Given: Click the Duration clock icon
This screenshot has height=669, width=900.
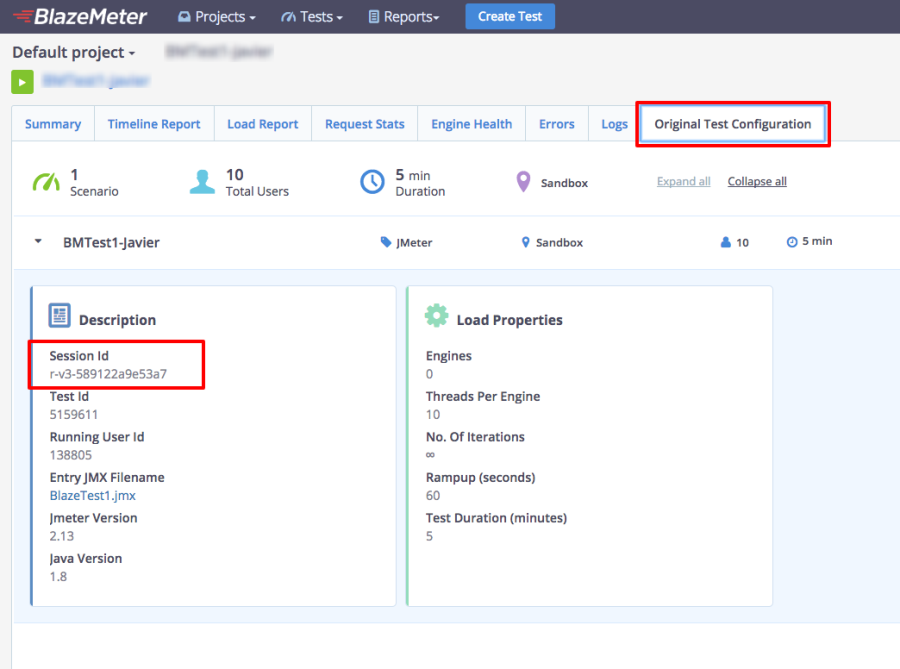Looking at the screenshot, I should click(372, 182).
